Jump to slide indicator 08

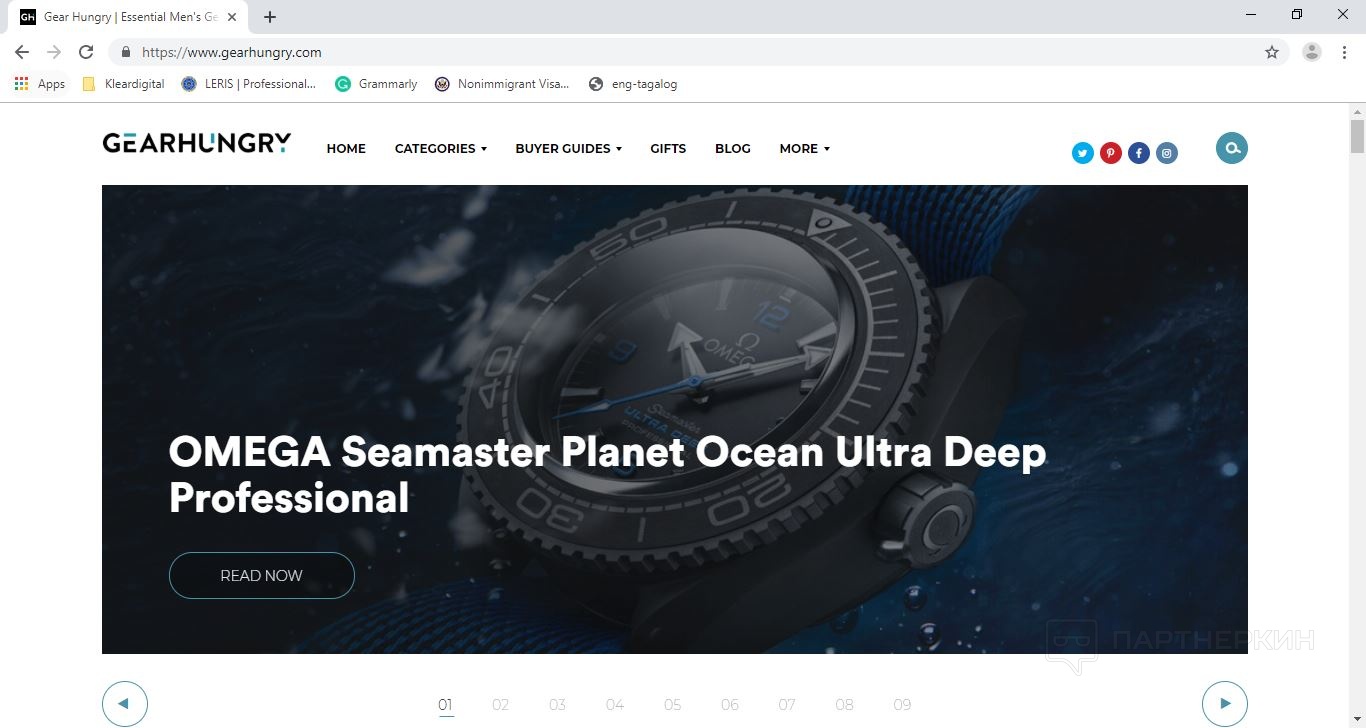point(845,705)
